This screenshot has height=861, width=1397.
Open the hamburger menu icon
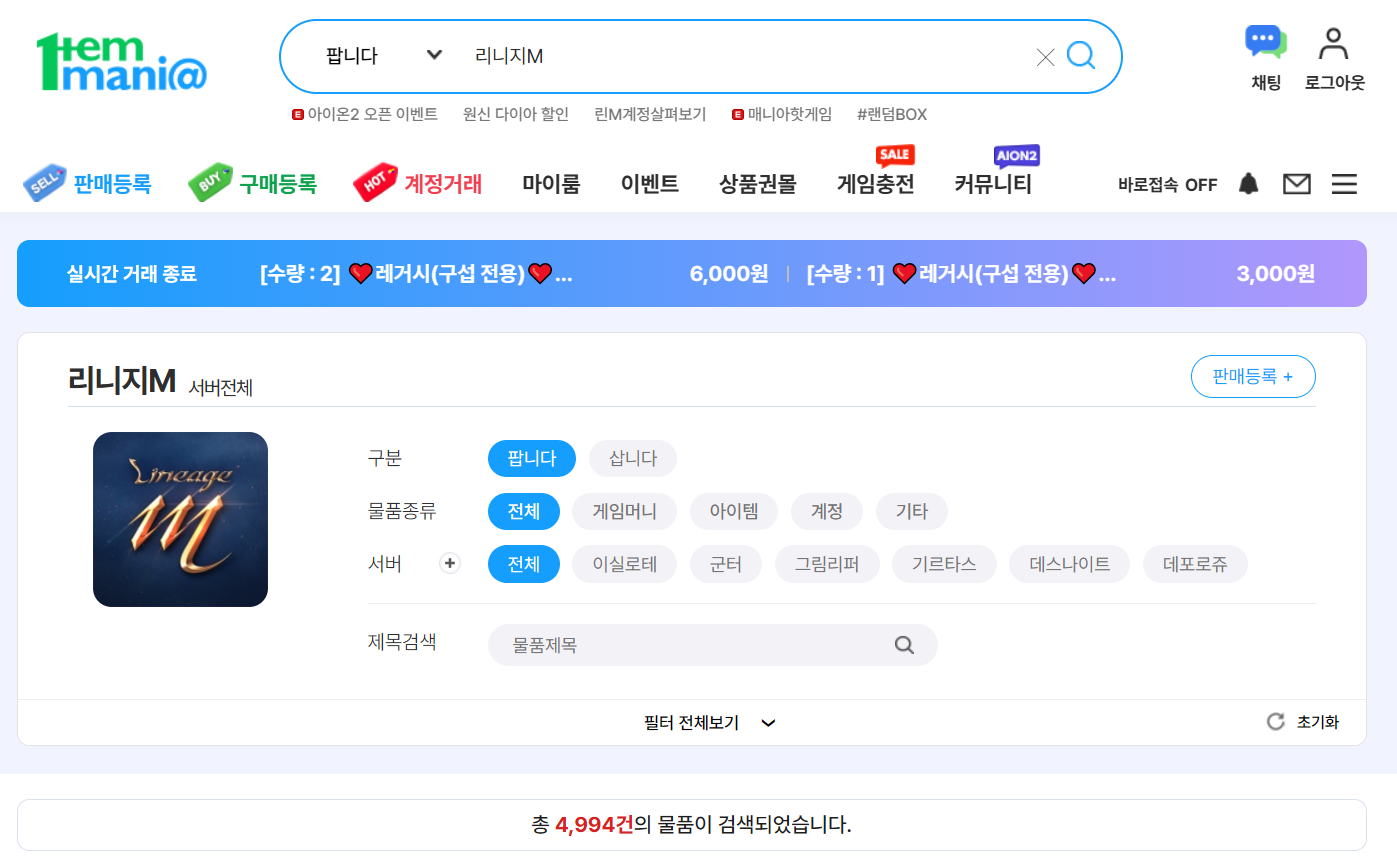tap(1344, 184)
